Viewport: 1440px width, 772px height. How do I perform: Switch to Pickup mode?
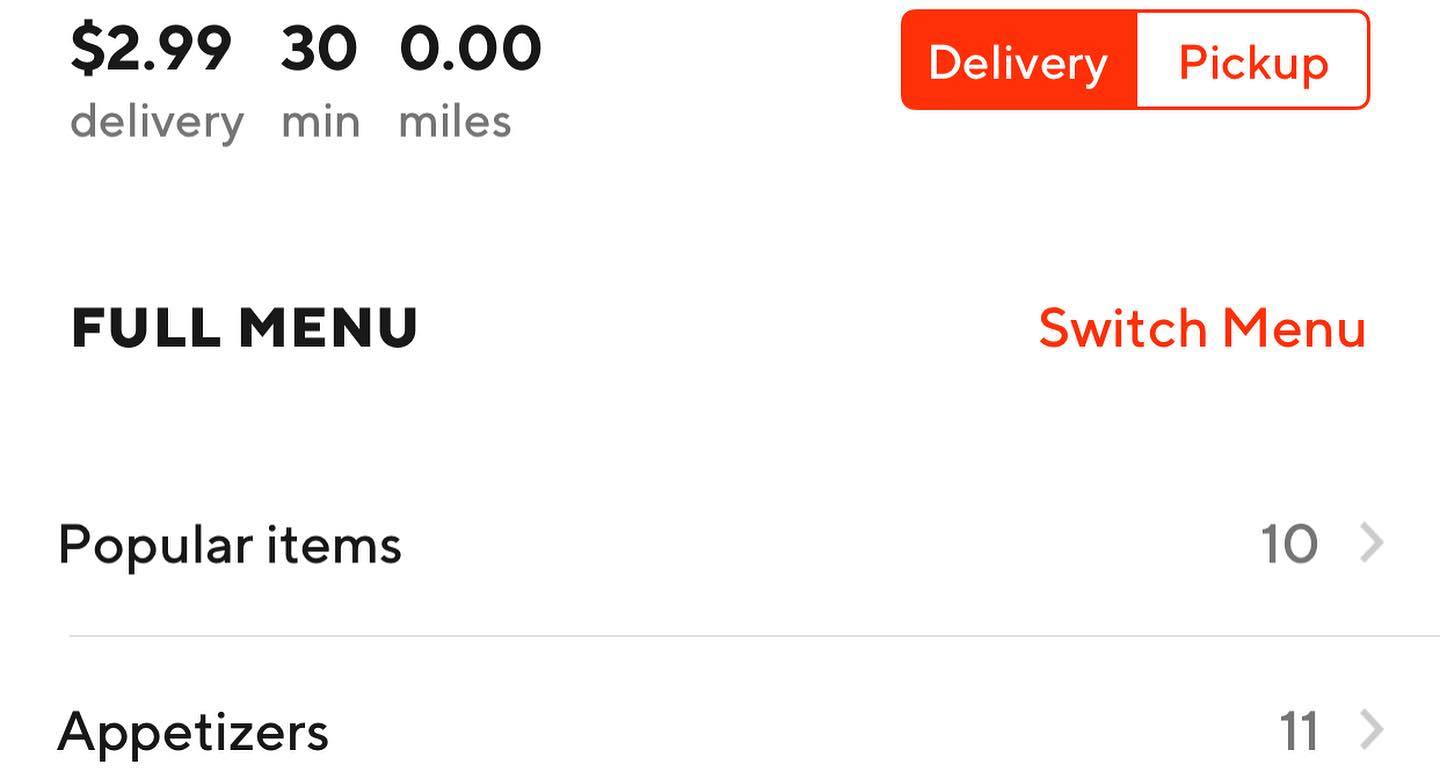click(x=1252, y=62)
